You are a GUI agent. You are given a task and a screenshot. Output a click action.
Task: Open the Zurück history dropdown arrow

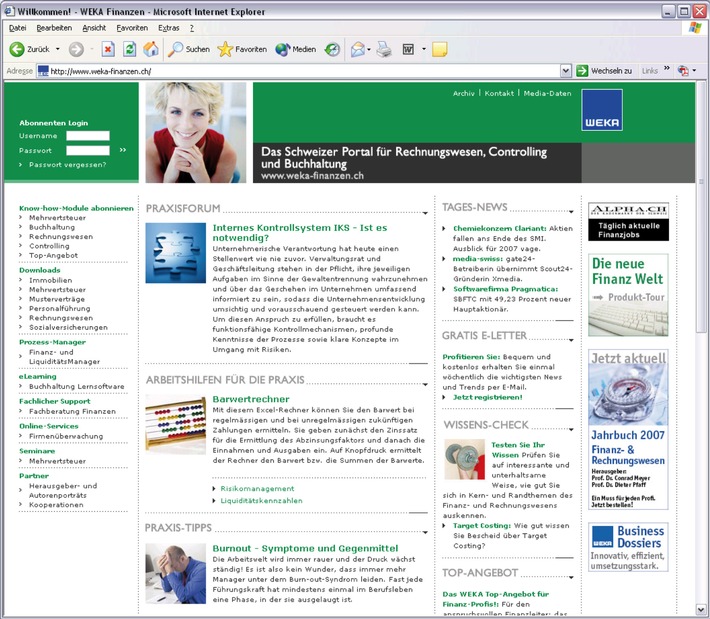coord(59,49)
